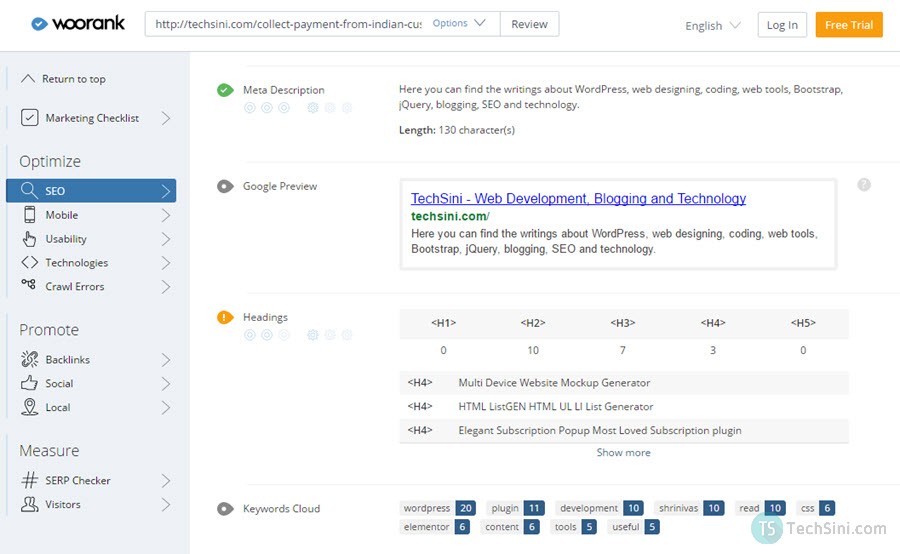This screenshot has width=900, height=554.
Task: Click the elementor keyword tag
Action: click(435, 527)
